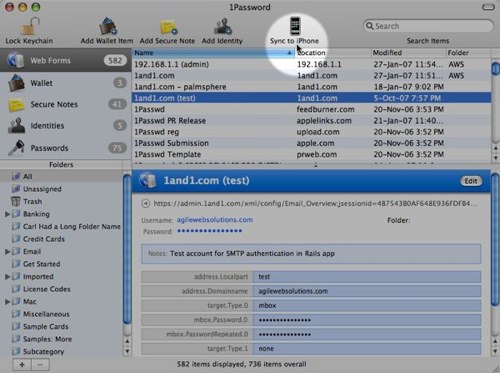Click the item list scrollbar thumb
Image resolution: width=500 pixels, height=373 pixels.
click(496, 68)
